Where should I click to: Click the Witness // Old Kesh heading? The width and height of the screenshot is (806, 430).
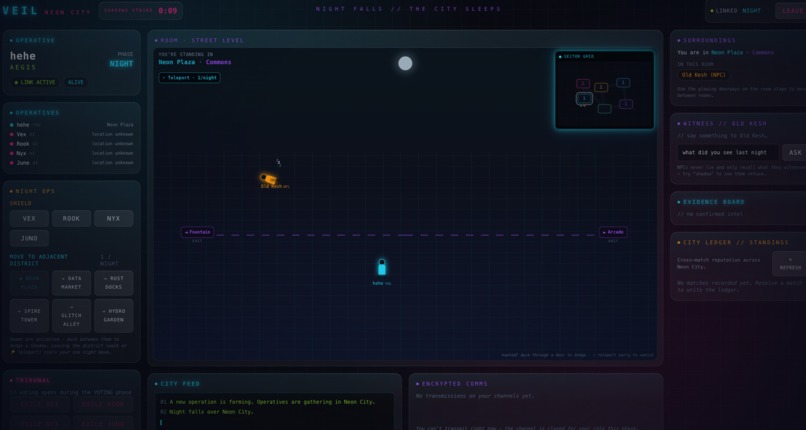[725, 124]
